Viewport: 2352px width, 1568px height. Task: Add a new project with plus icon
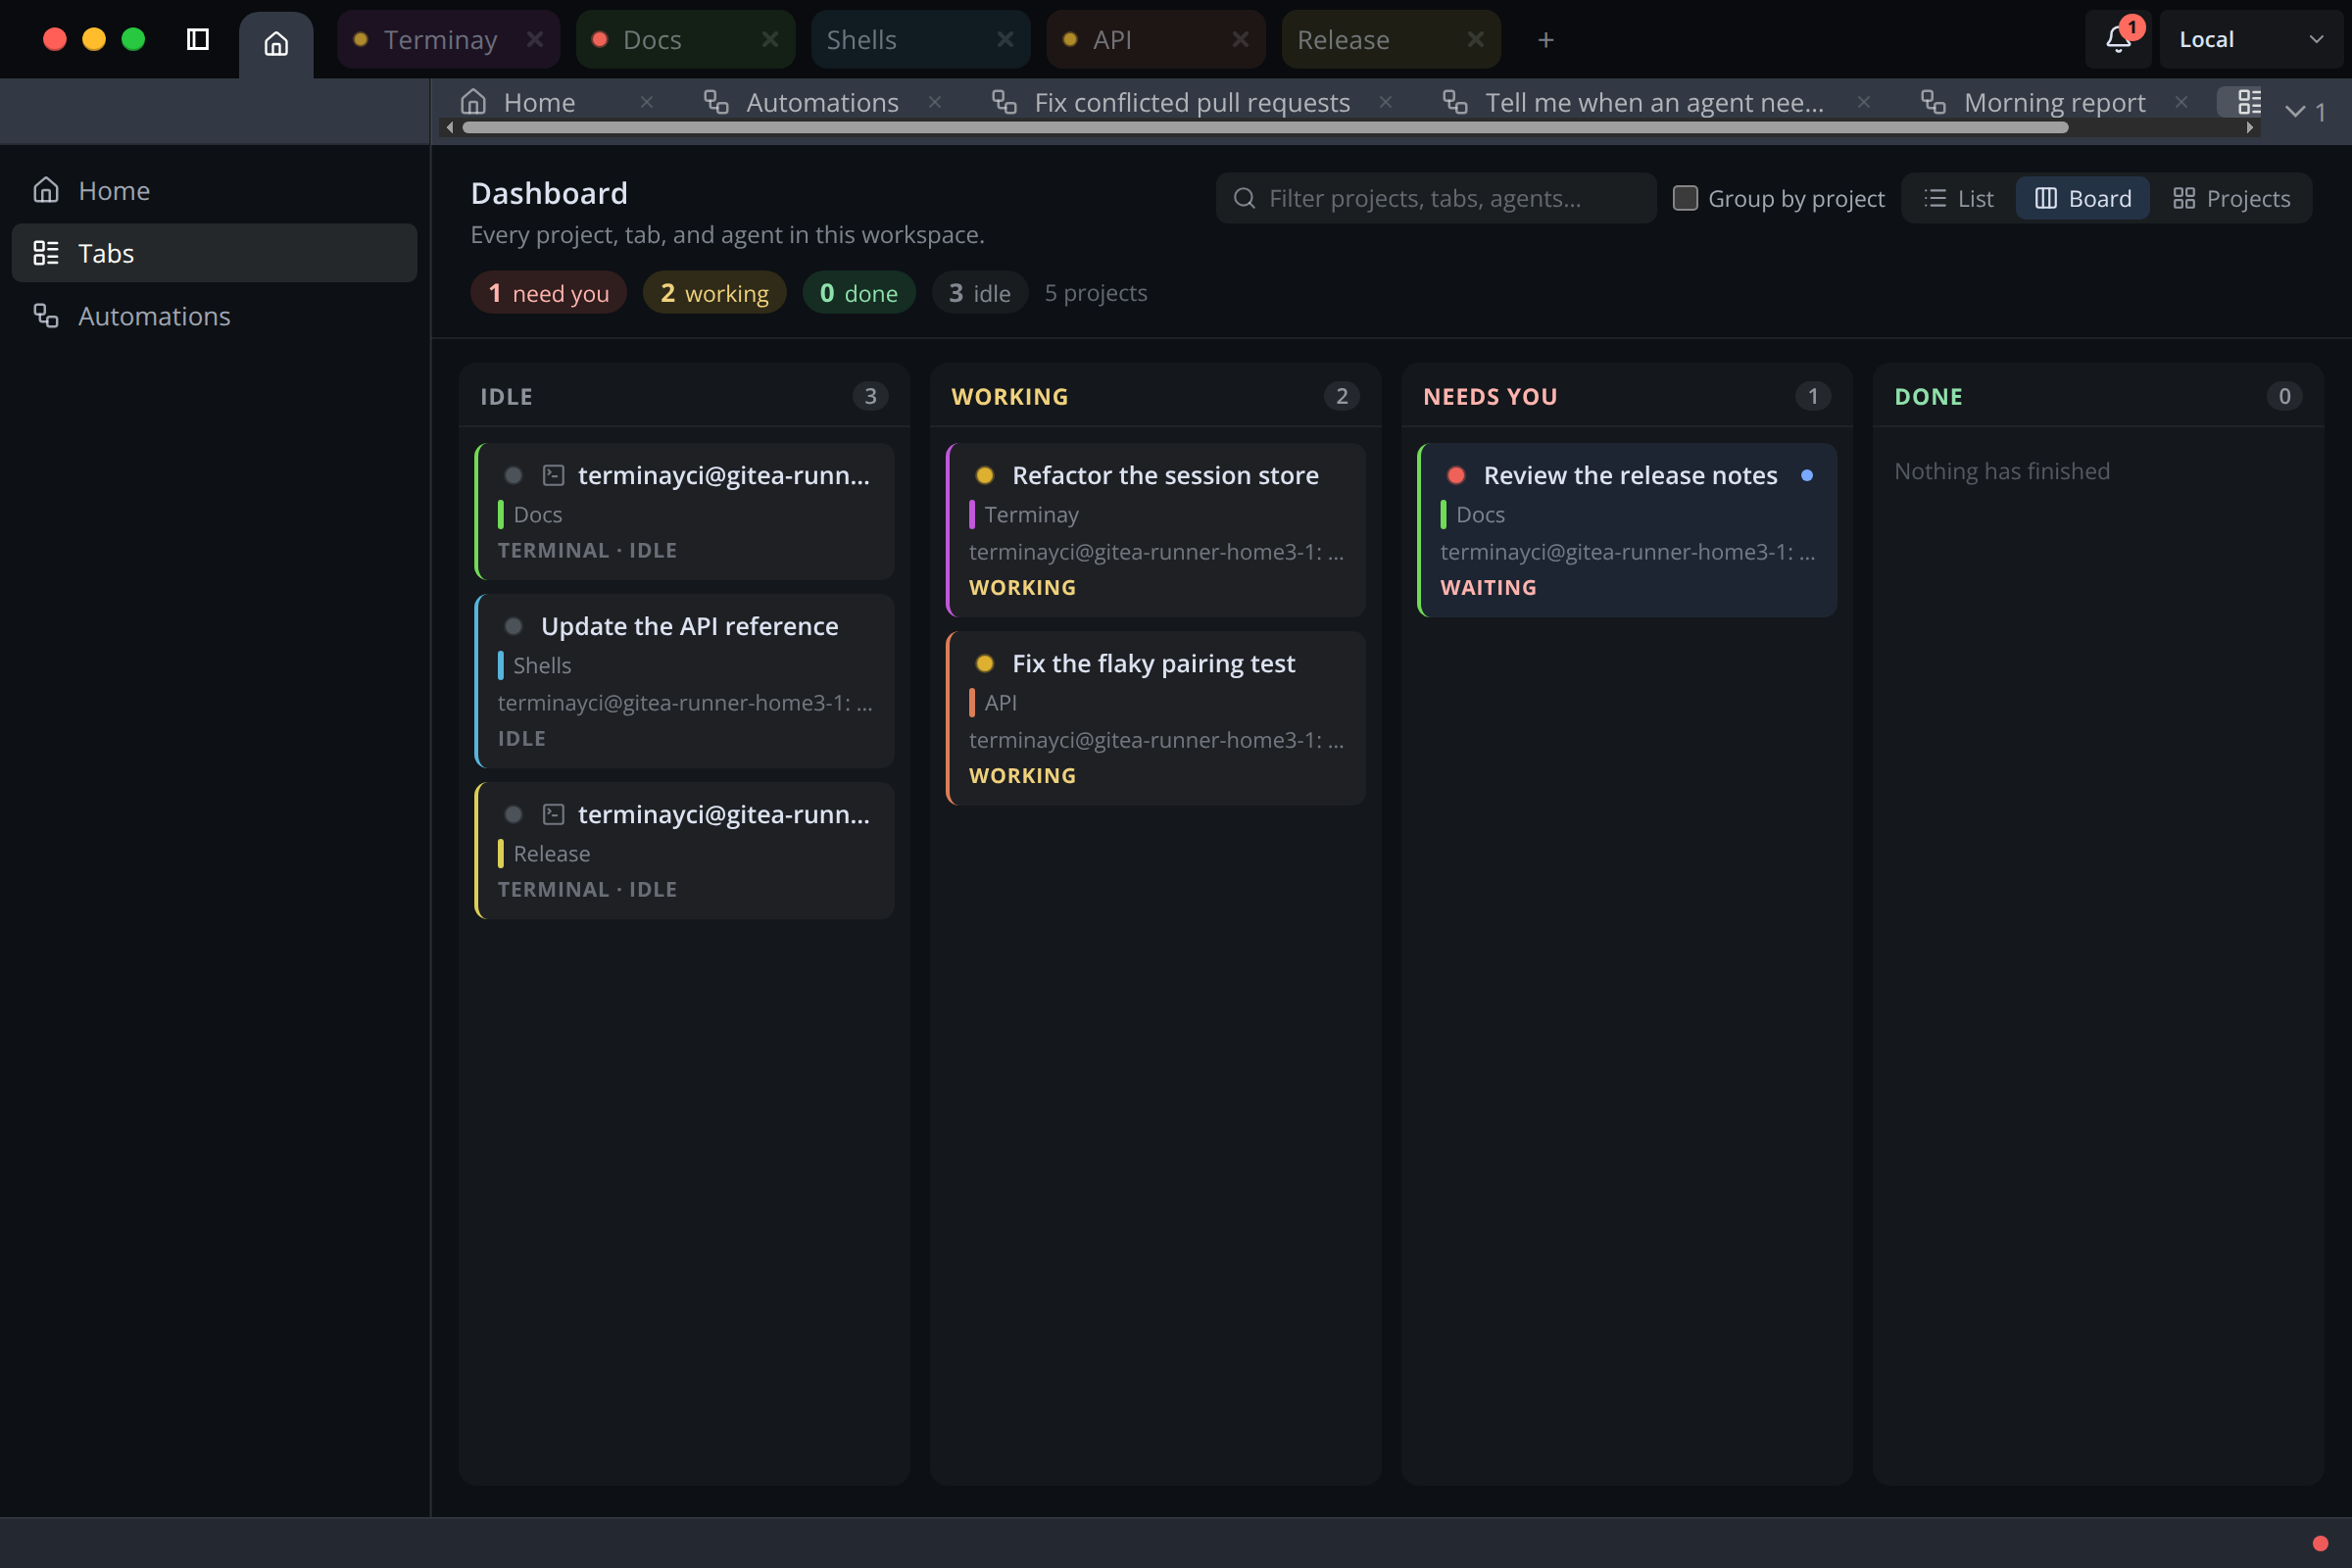(x=1545, y=39)
